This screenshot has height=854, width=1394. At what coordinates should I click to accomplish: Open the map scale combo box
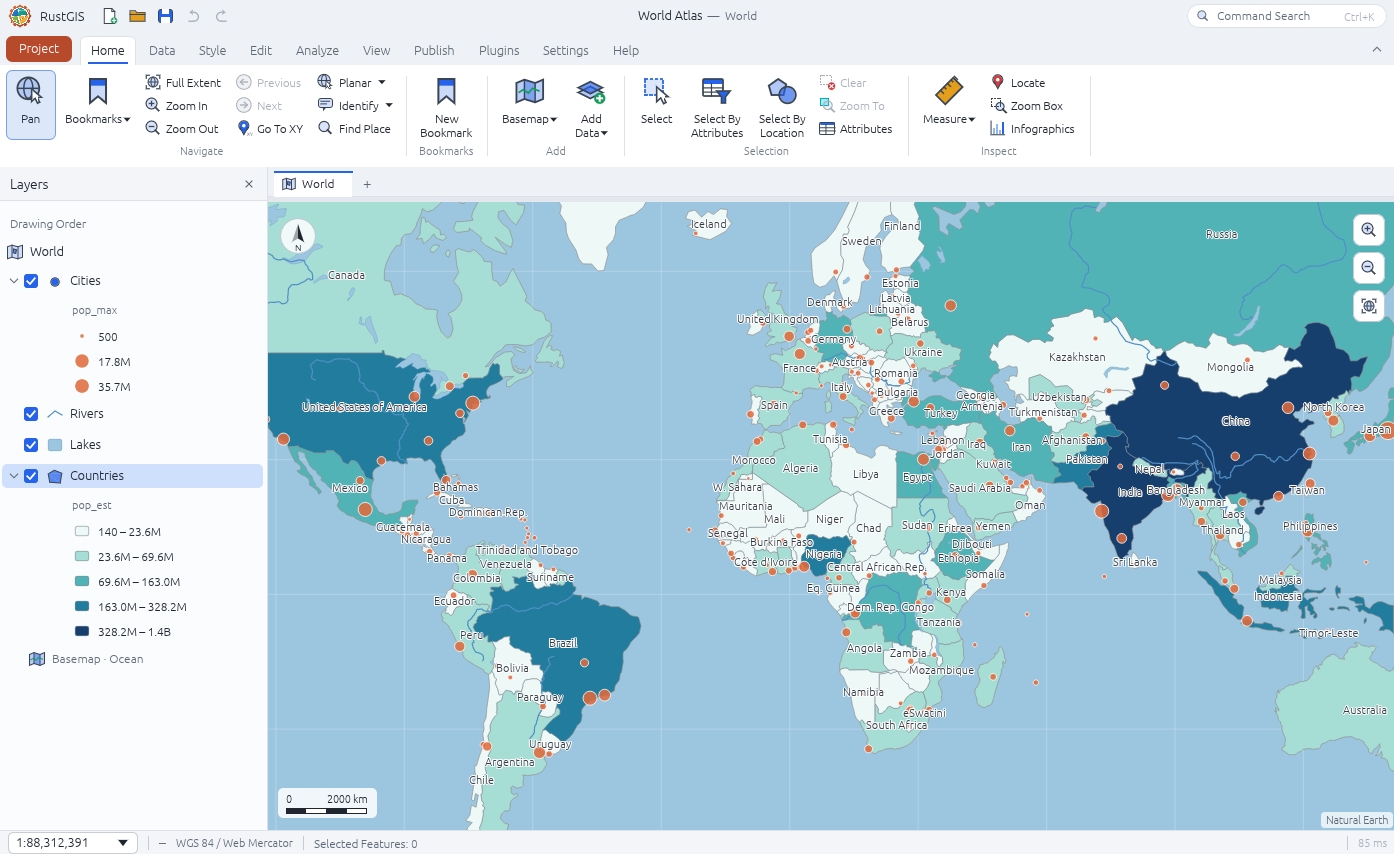[x=73, y=843]
